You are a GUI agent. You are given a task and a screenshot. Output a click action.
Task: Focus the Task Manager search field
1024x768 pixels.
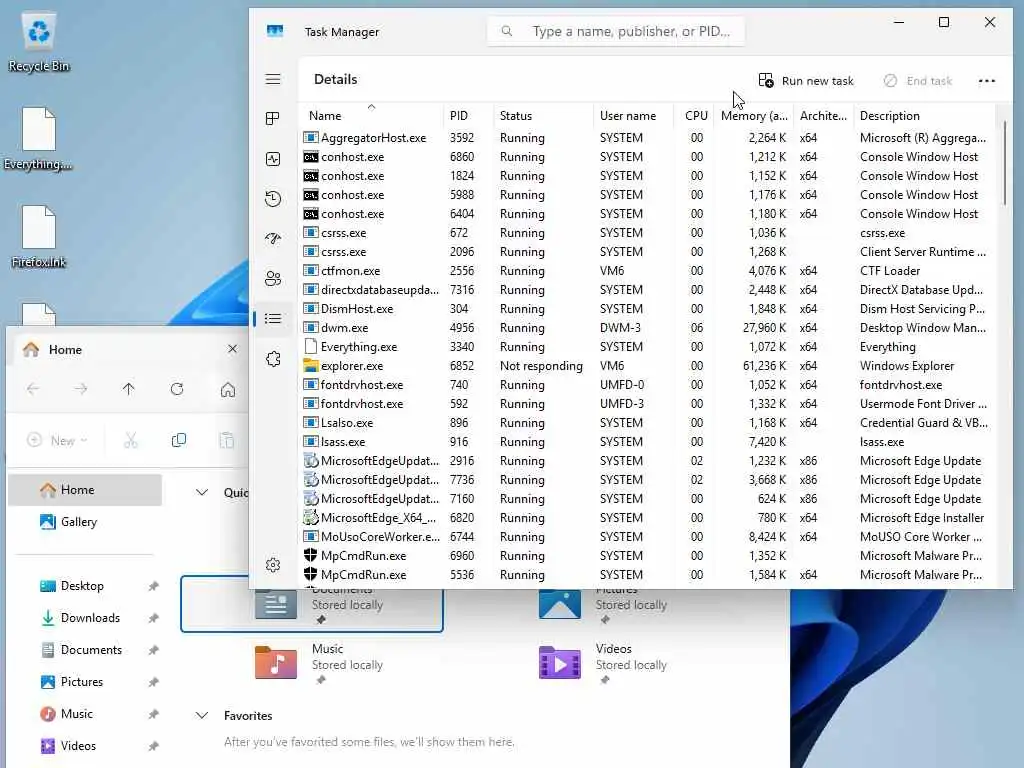pyautogui.click(x=616, y=31)
